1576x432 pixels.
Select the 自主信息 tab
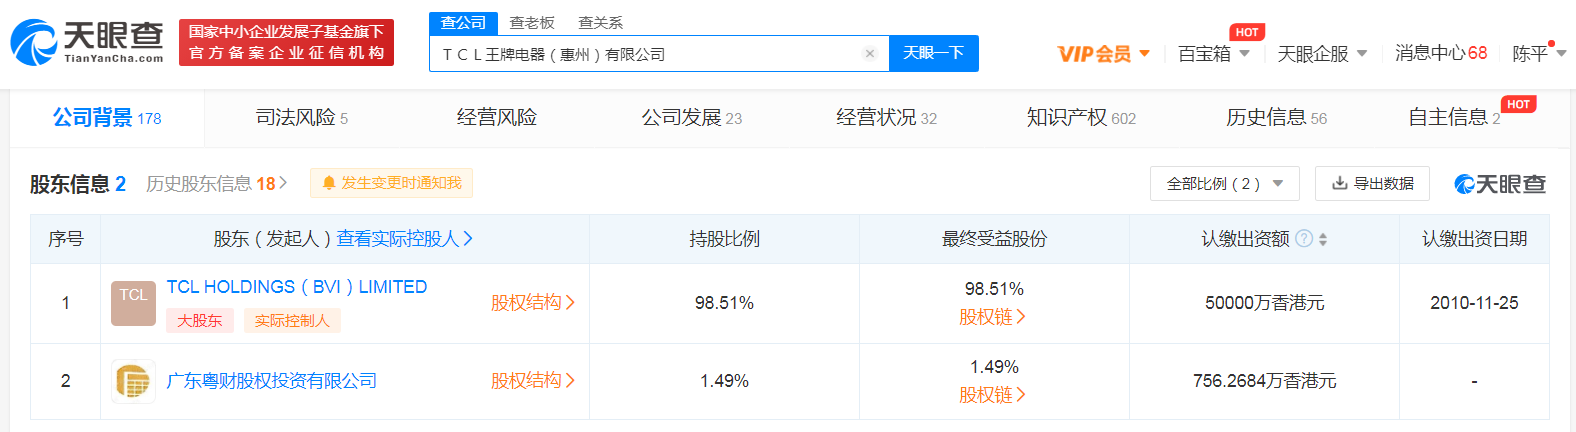[1453, 118]
